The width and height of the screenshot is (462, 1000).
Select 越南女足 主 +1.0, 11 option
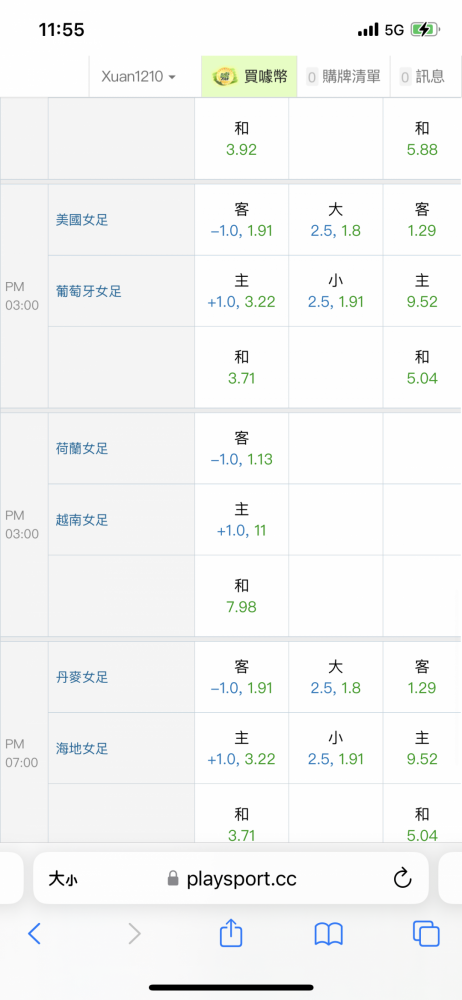(x=241, y=520)
